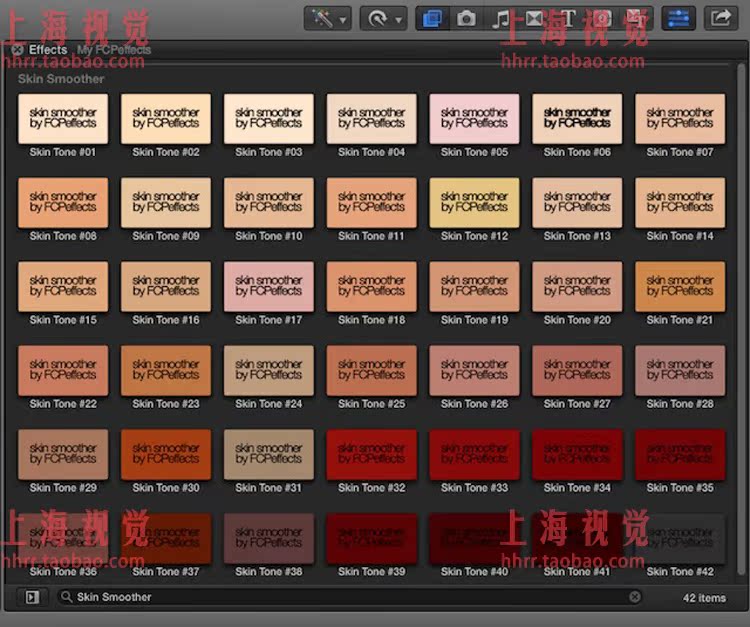750x627 pixels.
Task: Pick Skin Tone #39 thumbnail
Action: (x=372, y=539)
